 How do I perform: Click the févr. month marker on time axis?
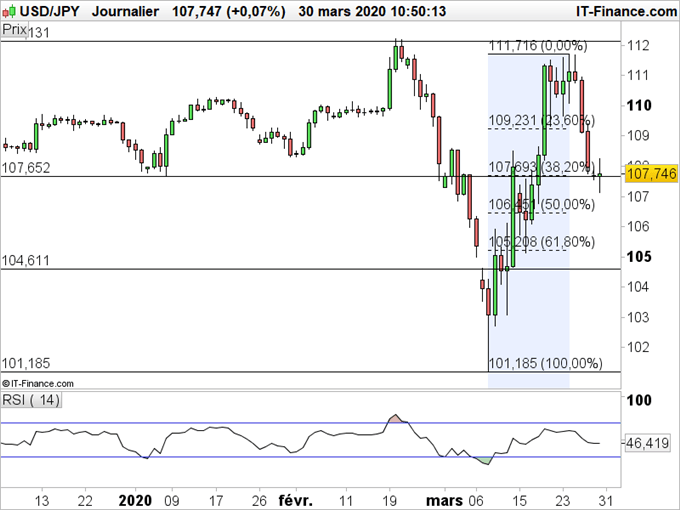point(295,500)
